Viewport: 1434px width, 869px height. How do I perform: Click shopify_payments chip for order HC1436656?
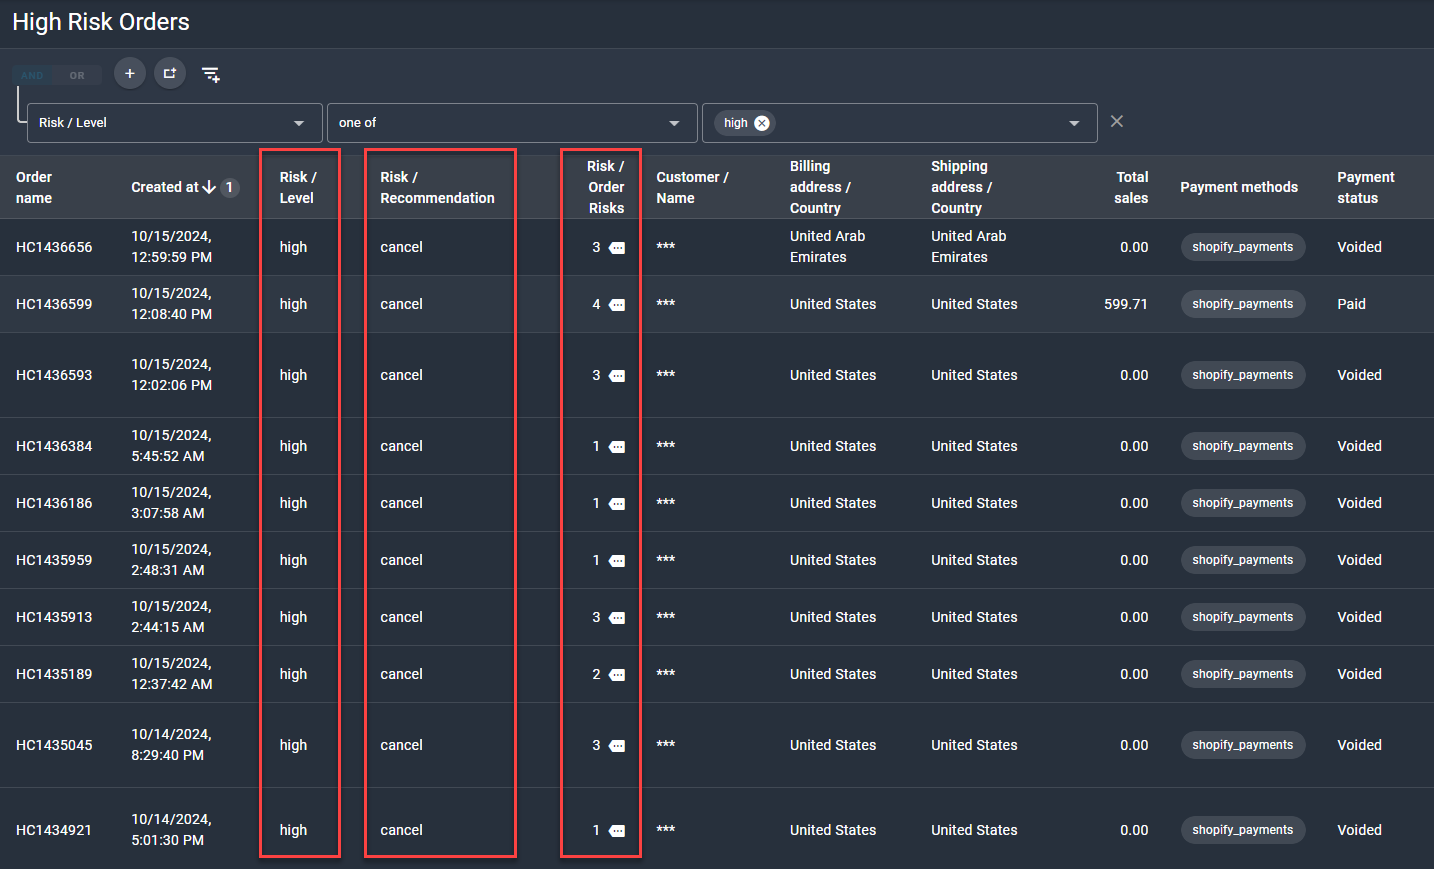1242,247
